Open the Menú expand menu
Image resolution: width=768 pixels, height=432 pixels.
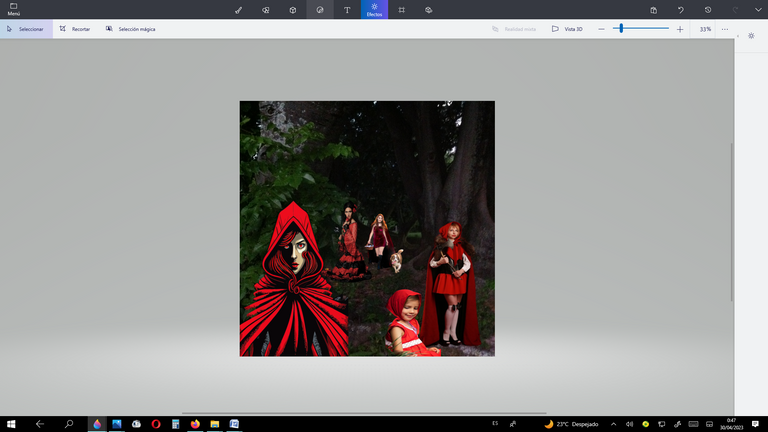click(x=13, y=9)
